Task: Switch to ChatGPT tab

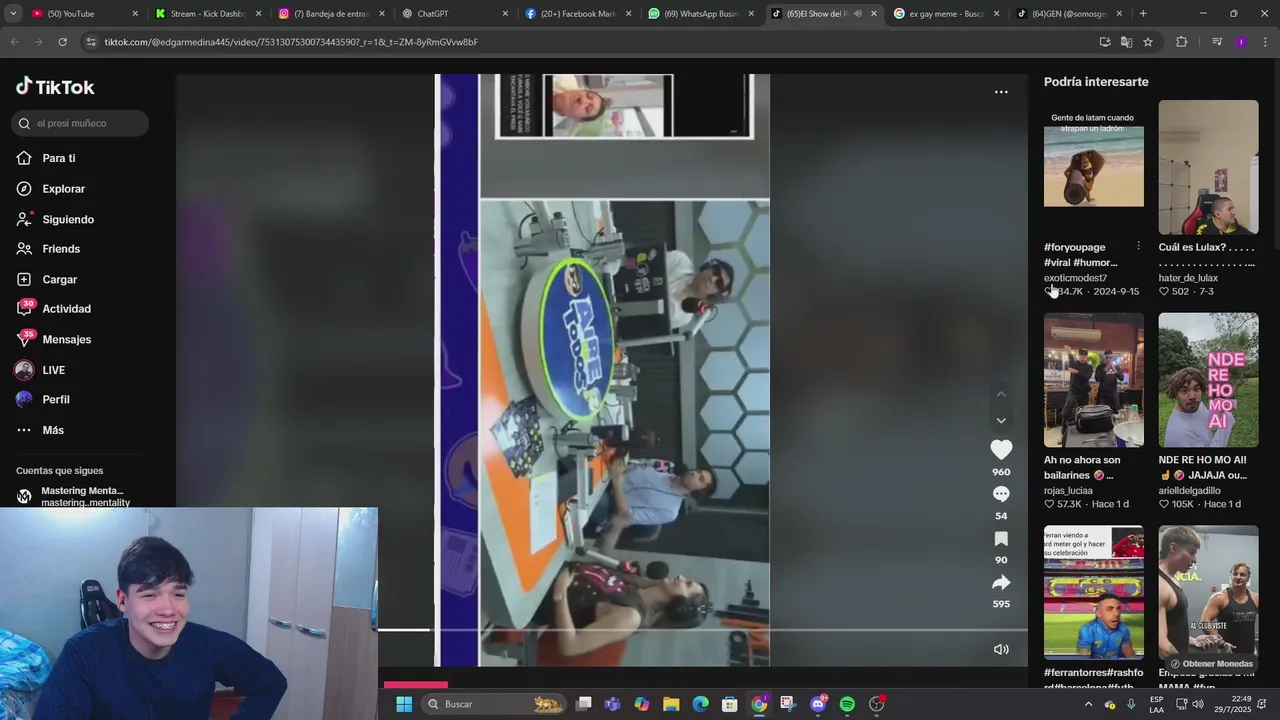Action: pyautogui.click(x=455, y=14)
